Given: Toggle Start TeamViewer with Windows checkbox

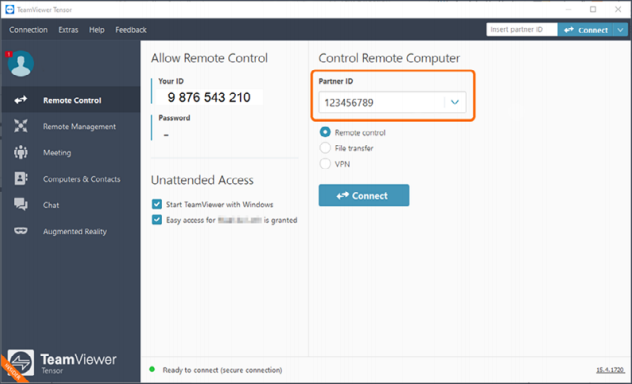Looking at the screenshot, I should [157, 204].
